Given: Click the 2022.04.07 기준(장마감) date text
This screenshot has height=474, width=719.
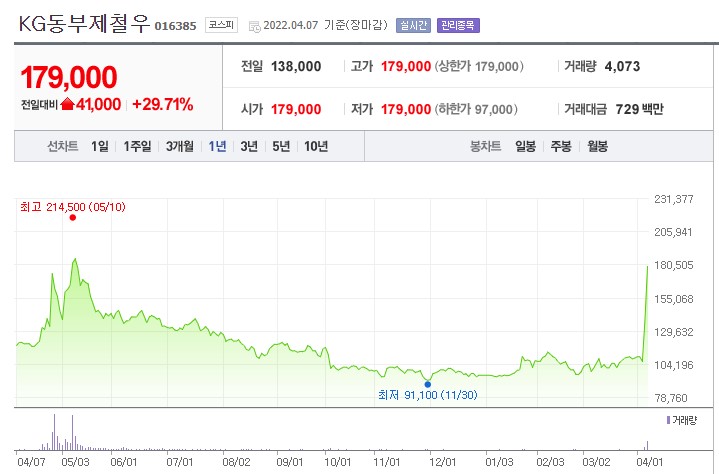Looking at the screenshot, I should pos(325,25).
